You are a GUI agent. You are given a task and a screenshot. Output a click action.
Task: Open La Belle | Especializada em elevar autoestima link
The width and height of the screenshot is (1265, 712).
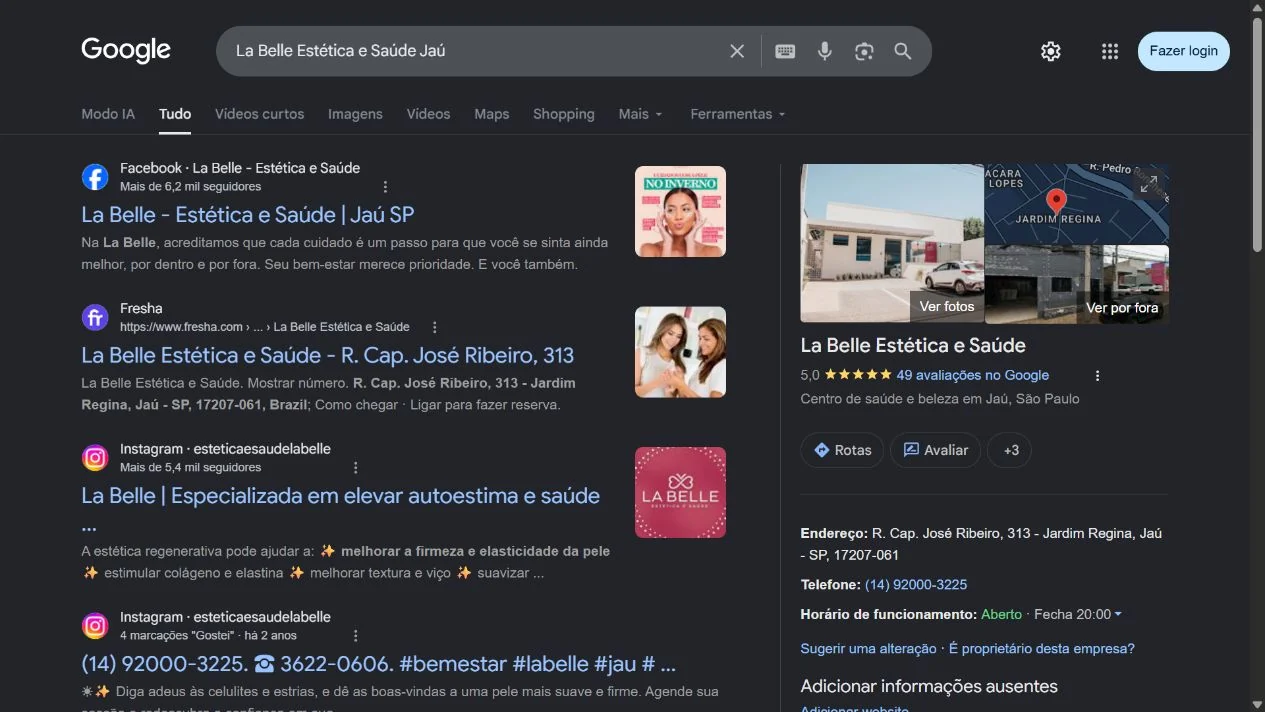click(x=341, y=496)
